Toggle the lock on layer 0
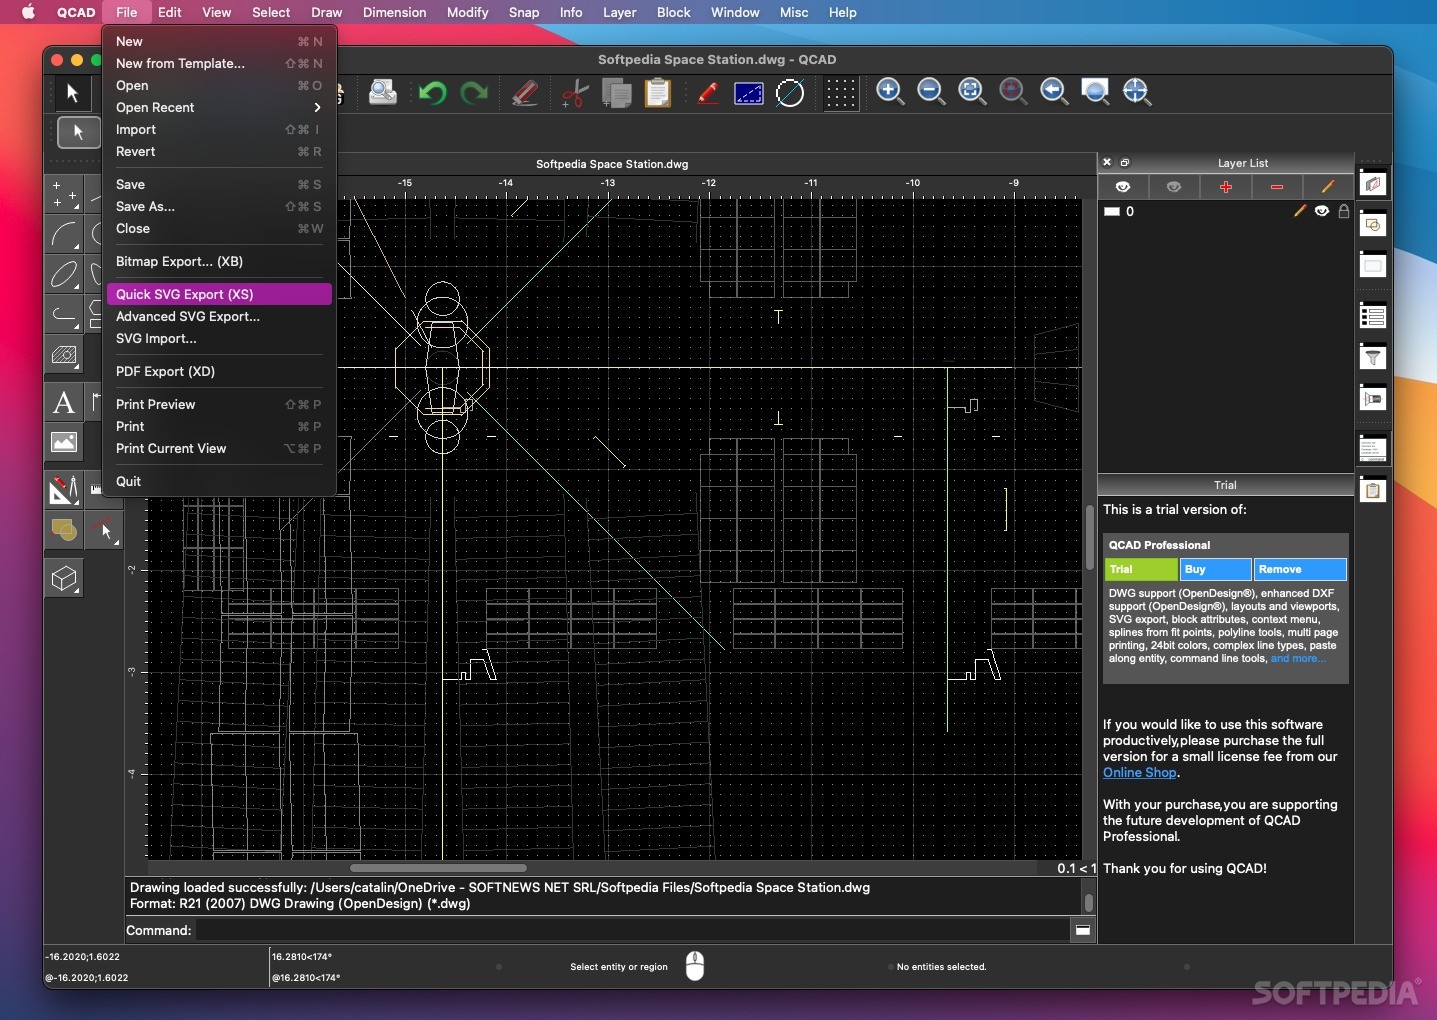Screen dimensions: 1437x1020 click(x=1344, y=211)
